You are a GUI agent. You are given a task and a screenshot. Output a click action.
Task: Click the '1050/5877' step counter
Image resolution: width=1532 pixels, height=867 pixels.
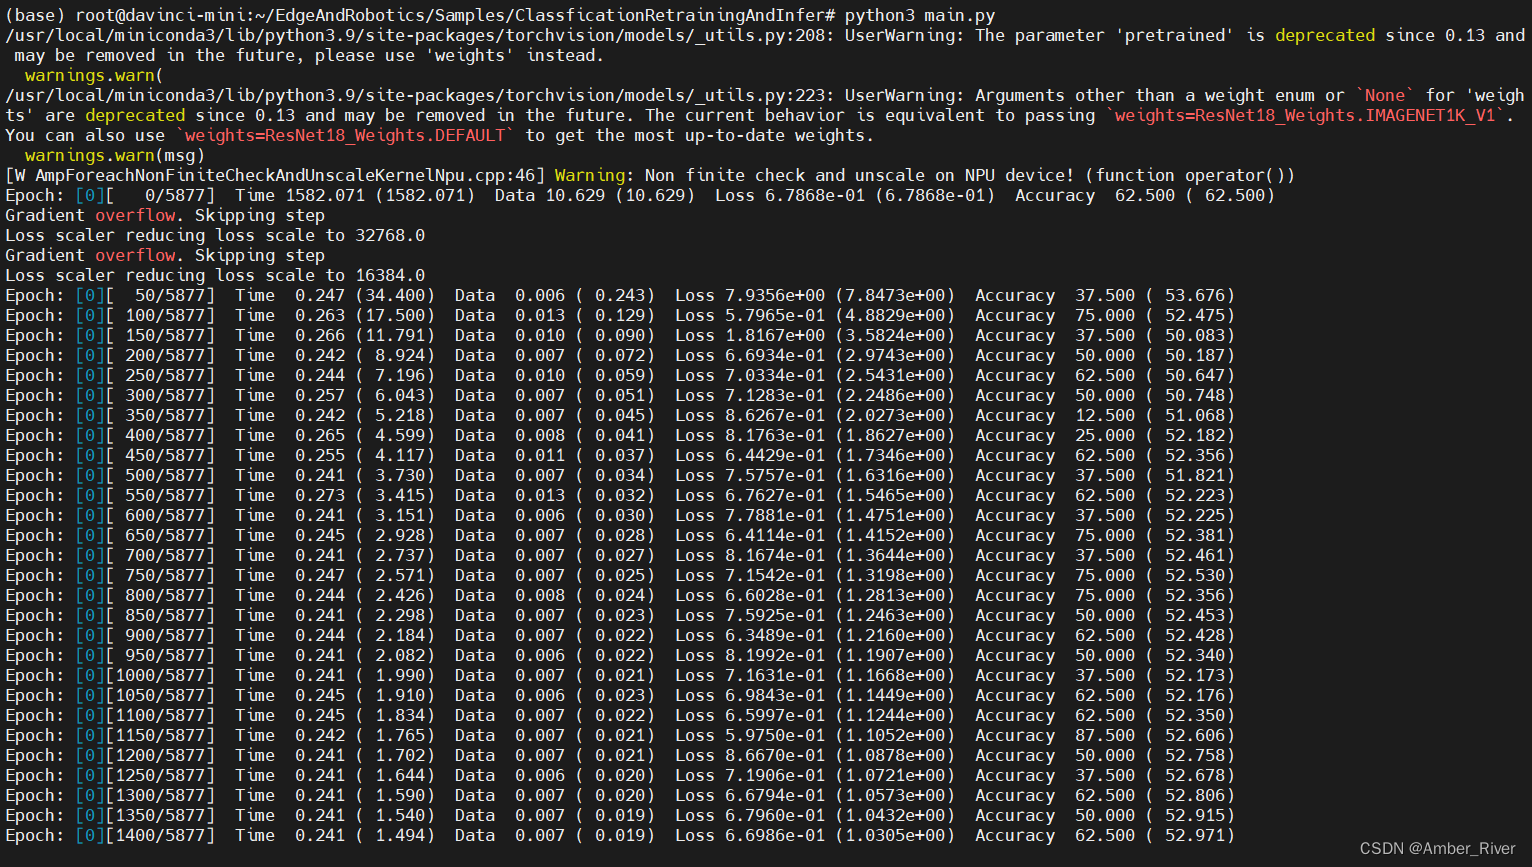point(160,695)
